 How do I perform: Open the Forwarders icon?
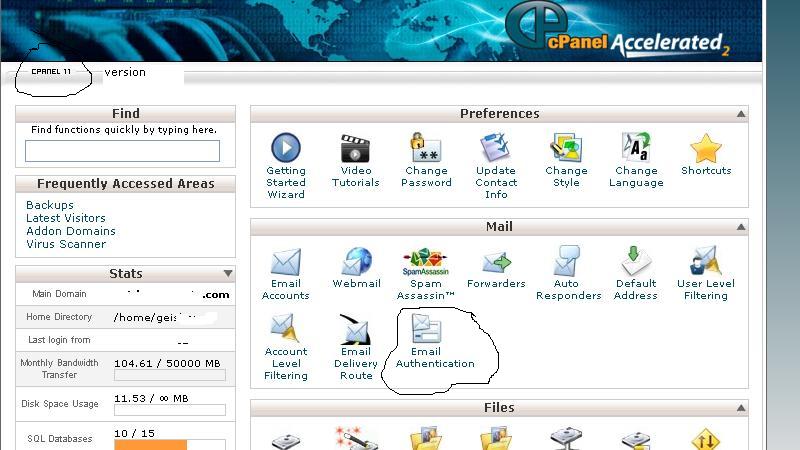point(496,263)
